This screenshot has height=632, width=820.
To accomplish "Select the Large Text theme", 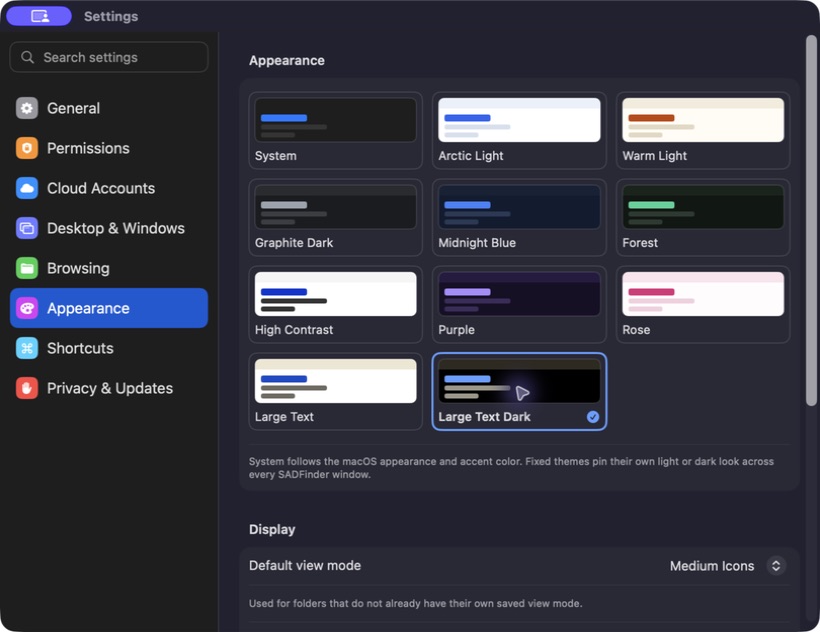I will tap(335, 392).
